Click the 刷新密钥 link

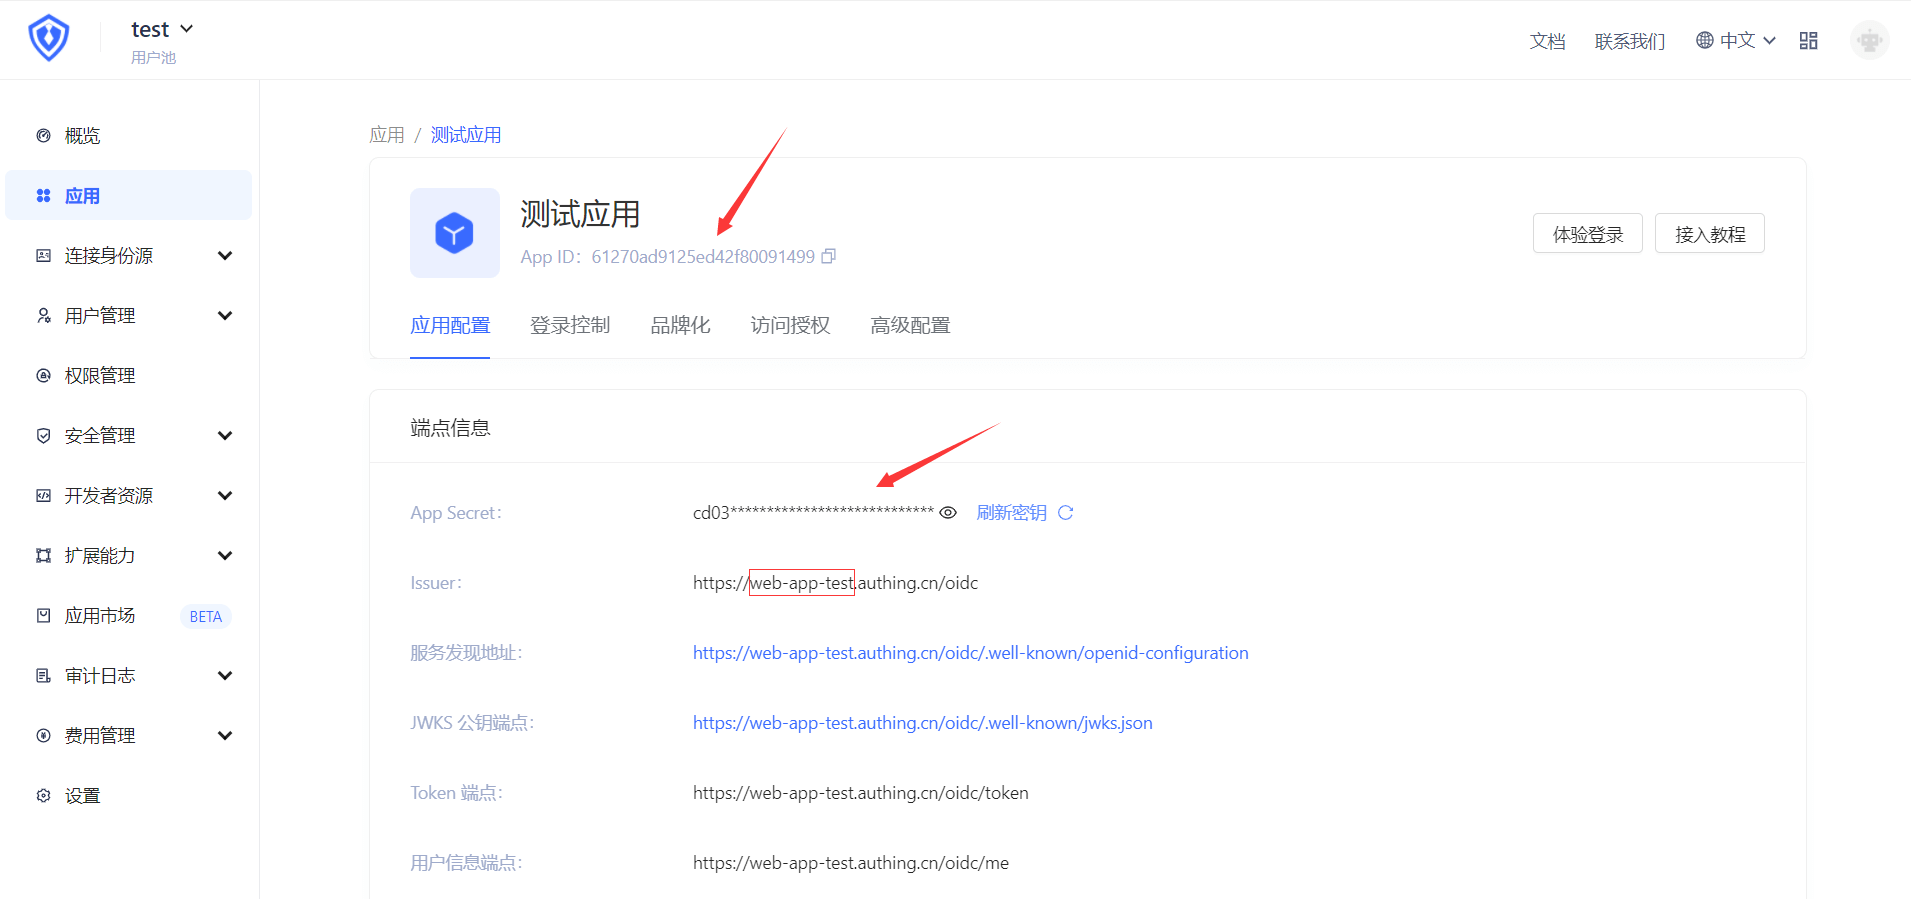tap(1012, 513)
